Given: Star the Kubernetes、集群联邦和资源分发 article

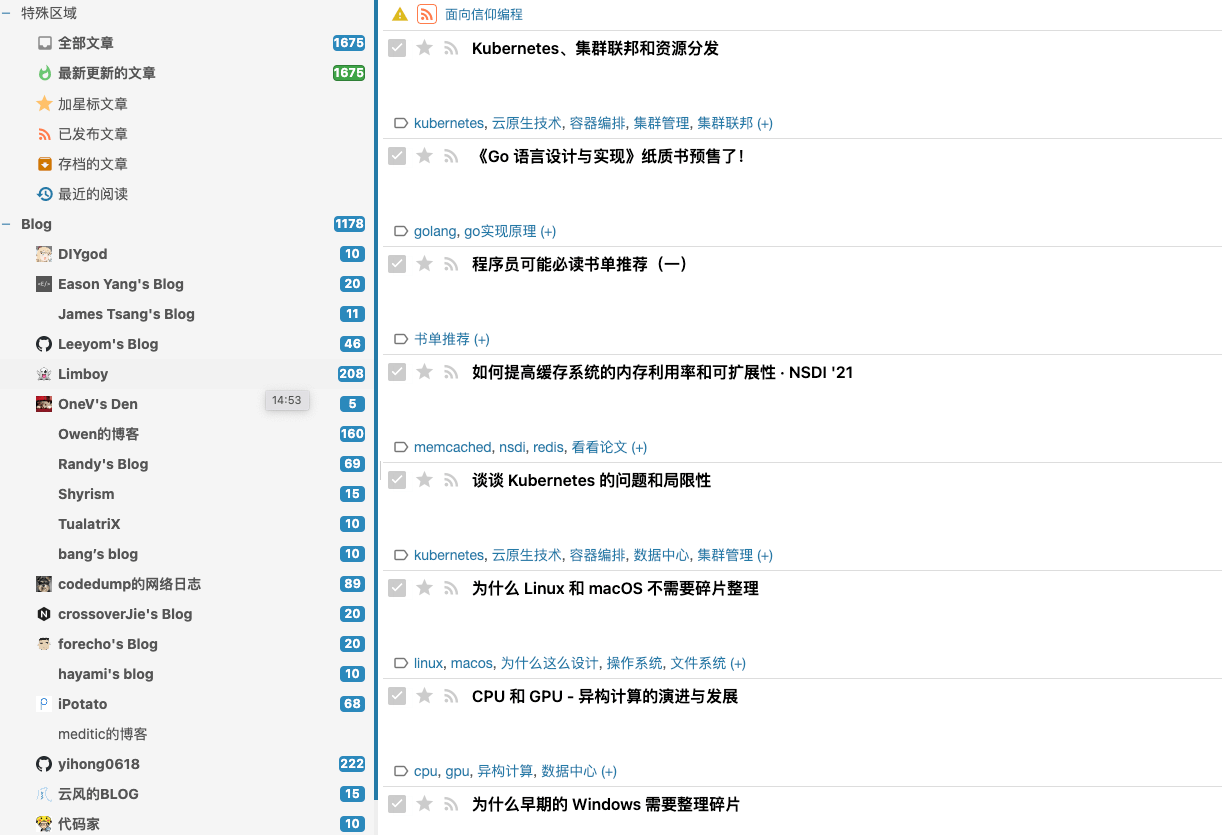Looking at the screenshot, I should click(x=424, y=48).
